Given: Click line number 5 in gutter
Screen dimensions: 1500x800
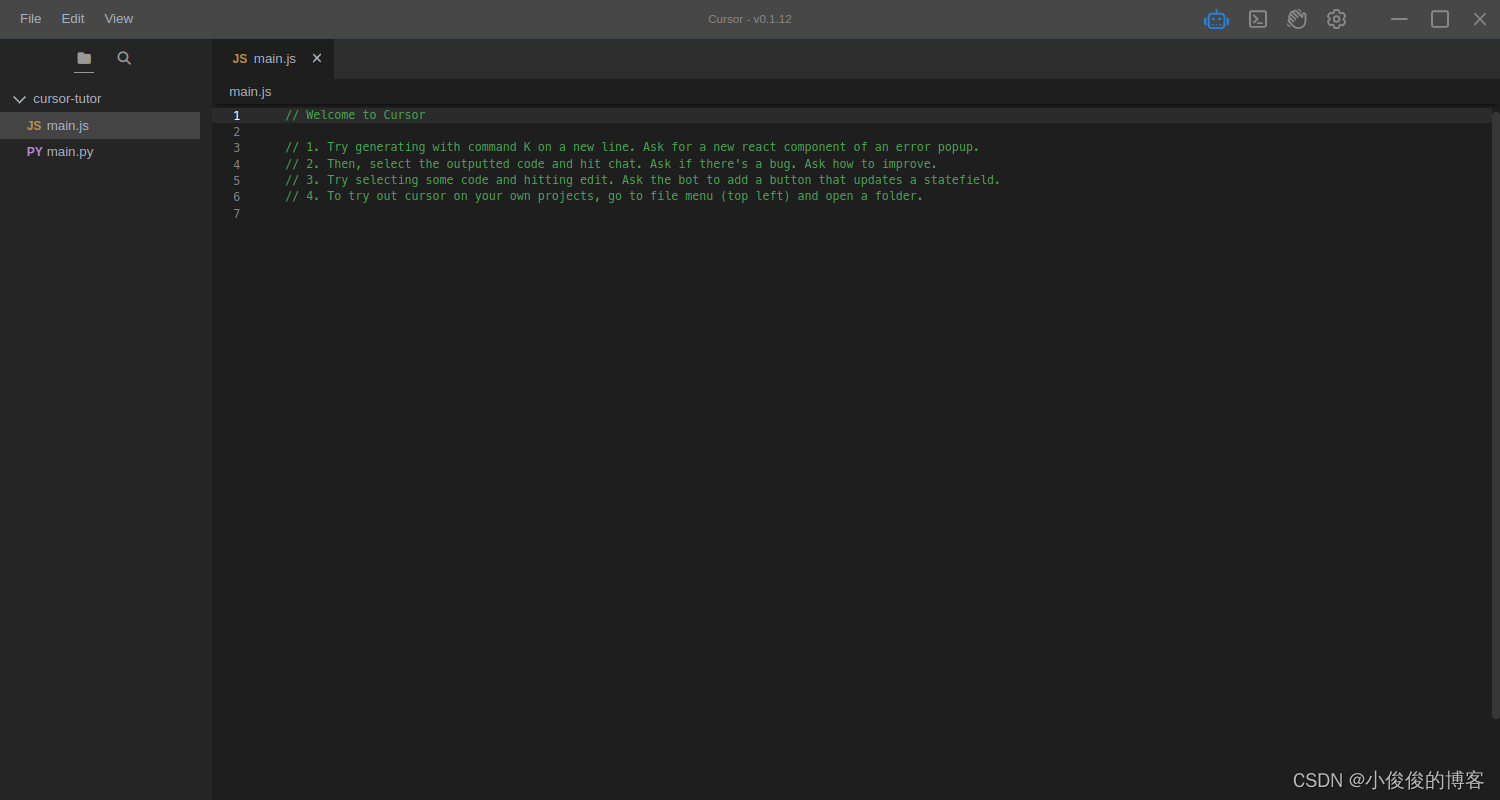Looking at the screenshot, I should point(237,181).
